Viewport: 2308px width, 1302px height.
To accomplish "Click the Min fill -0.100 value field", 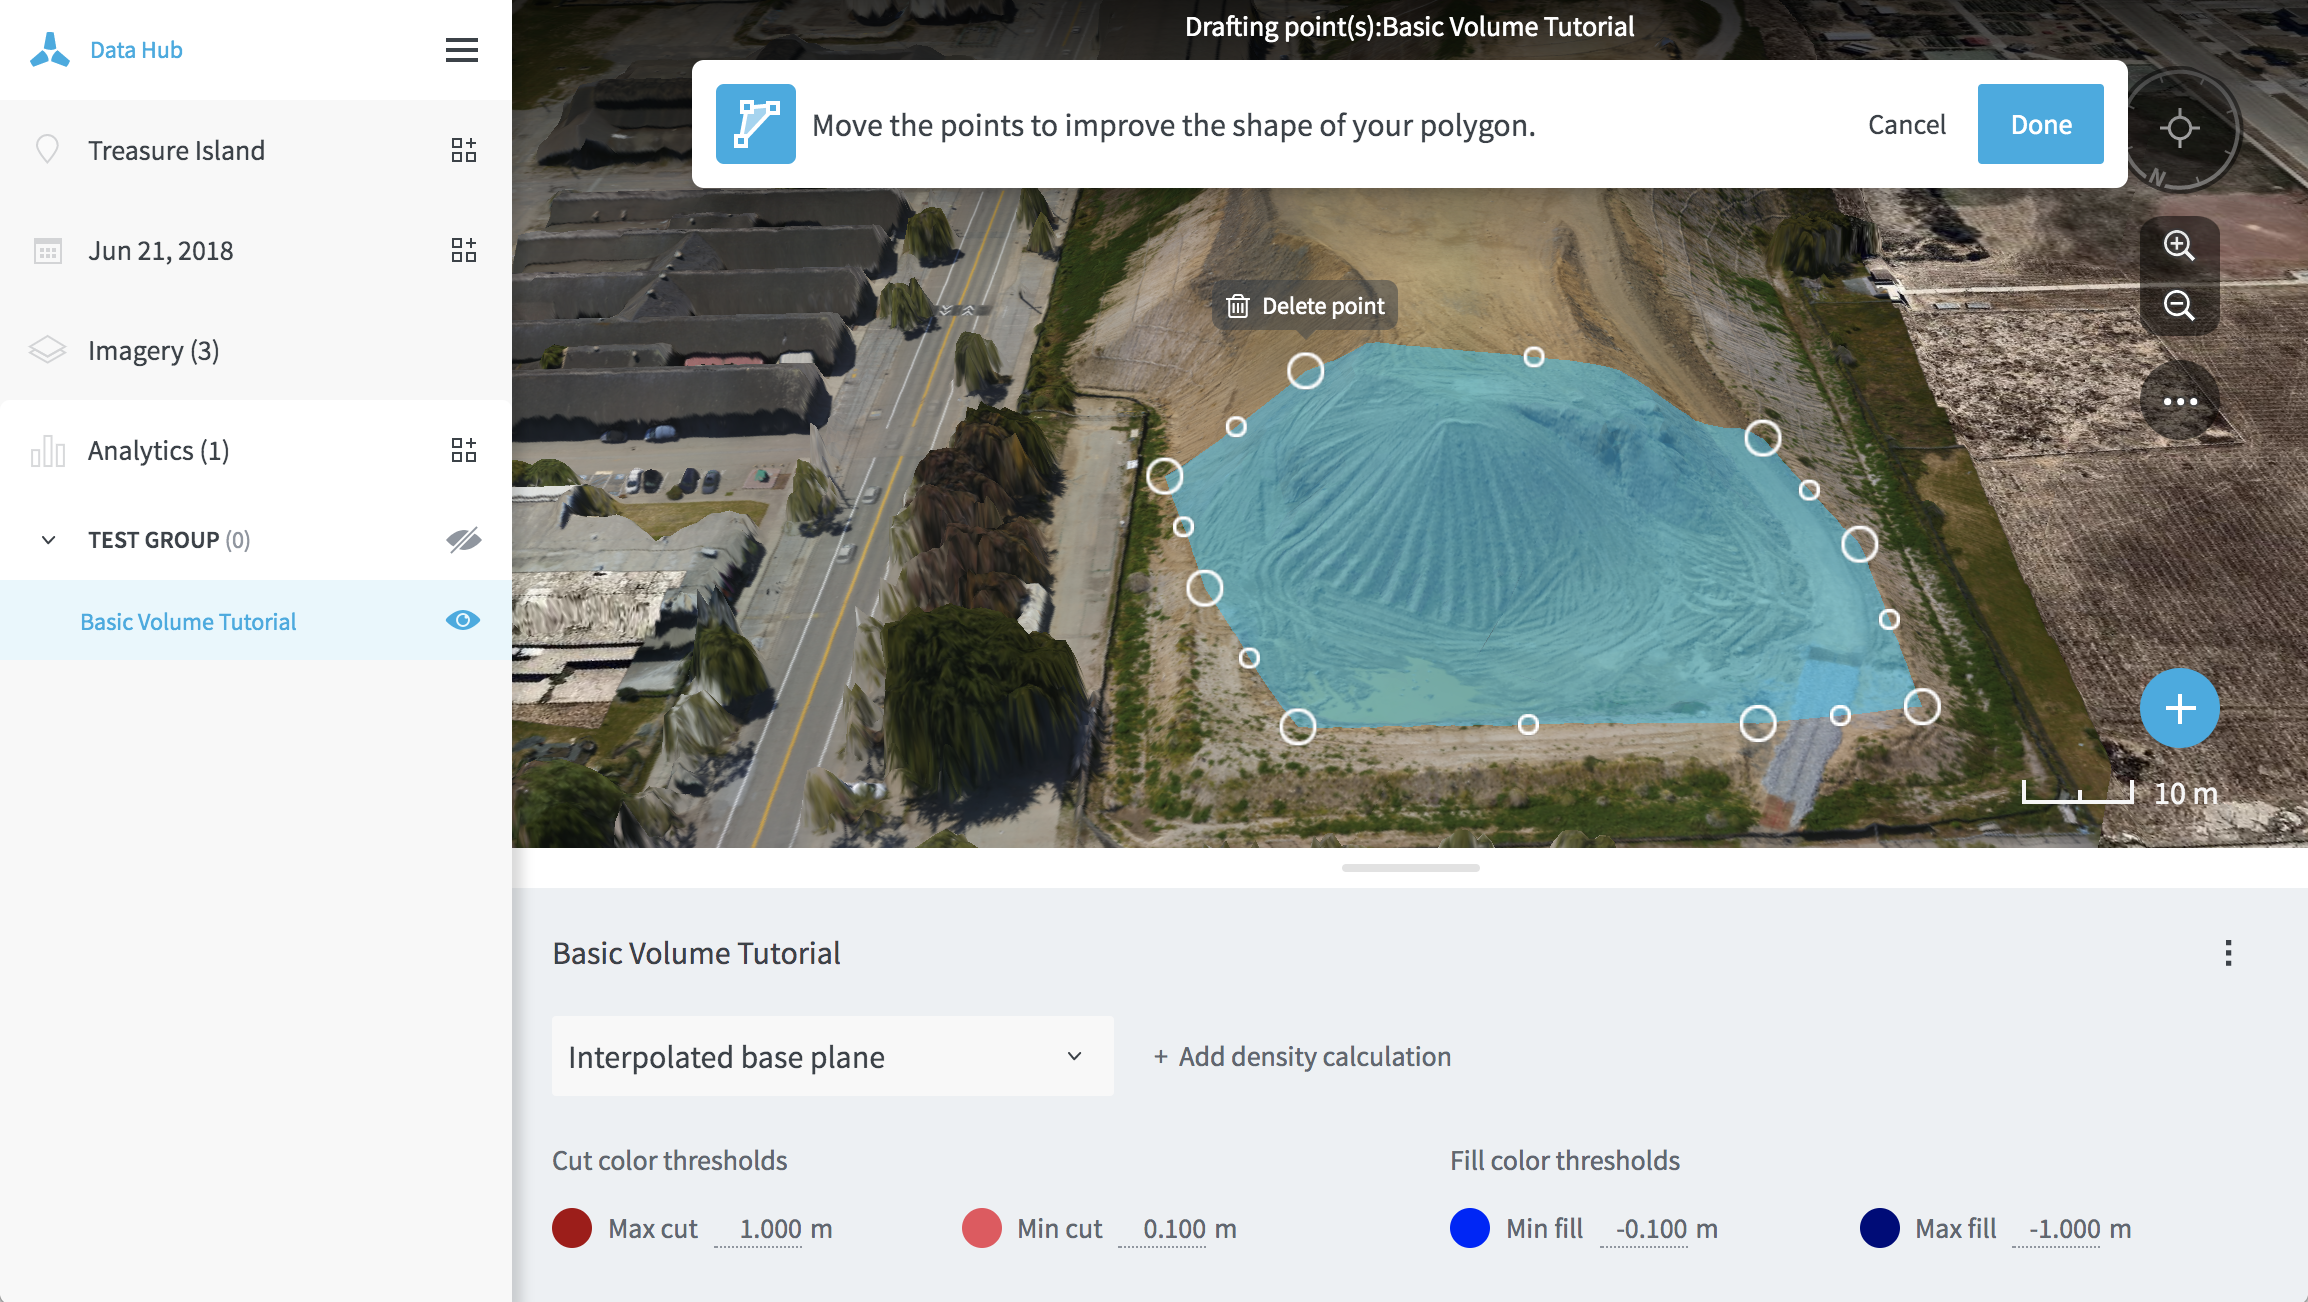I will click(1645, 1229).
